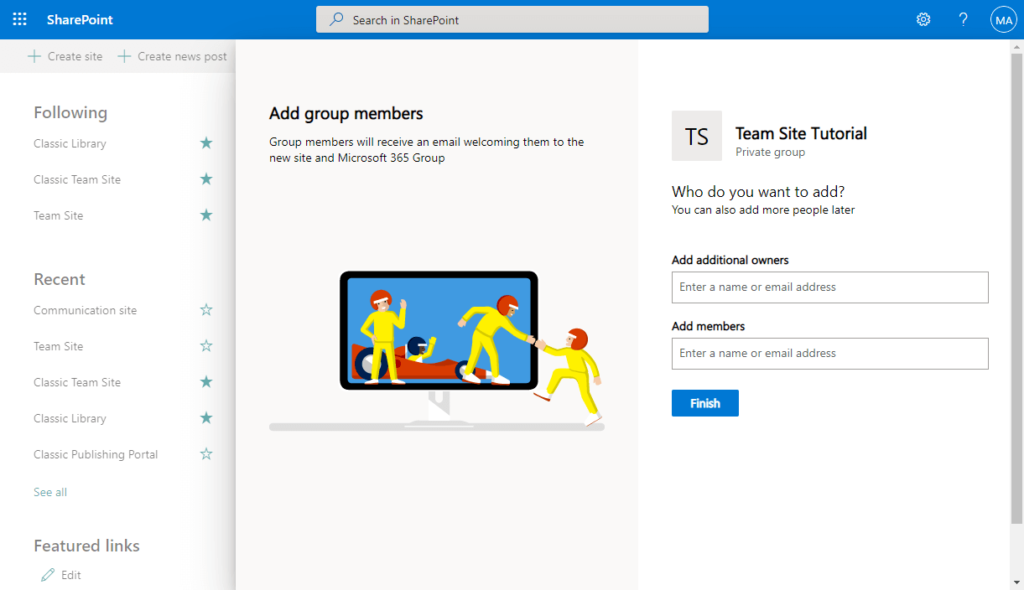1024x590 pixels.
Task: Click the Team Site Tutorial title
Action: click(801, 133)
